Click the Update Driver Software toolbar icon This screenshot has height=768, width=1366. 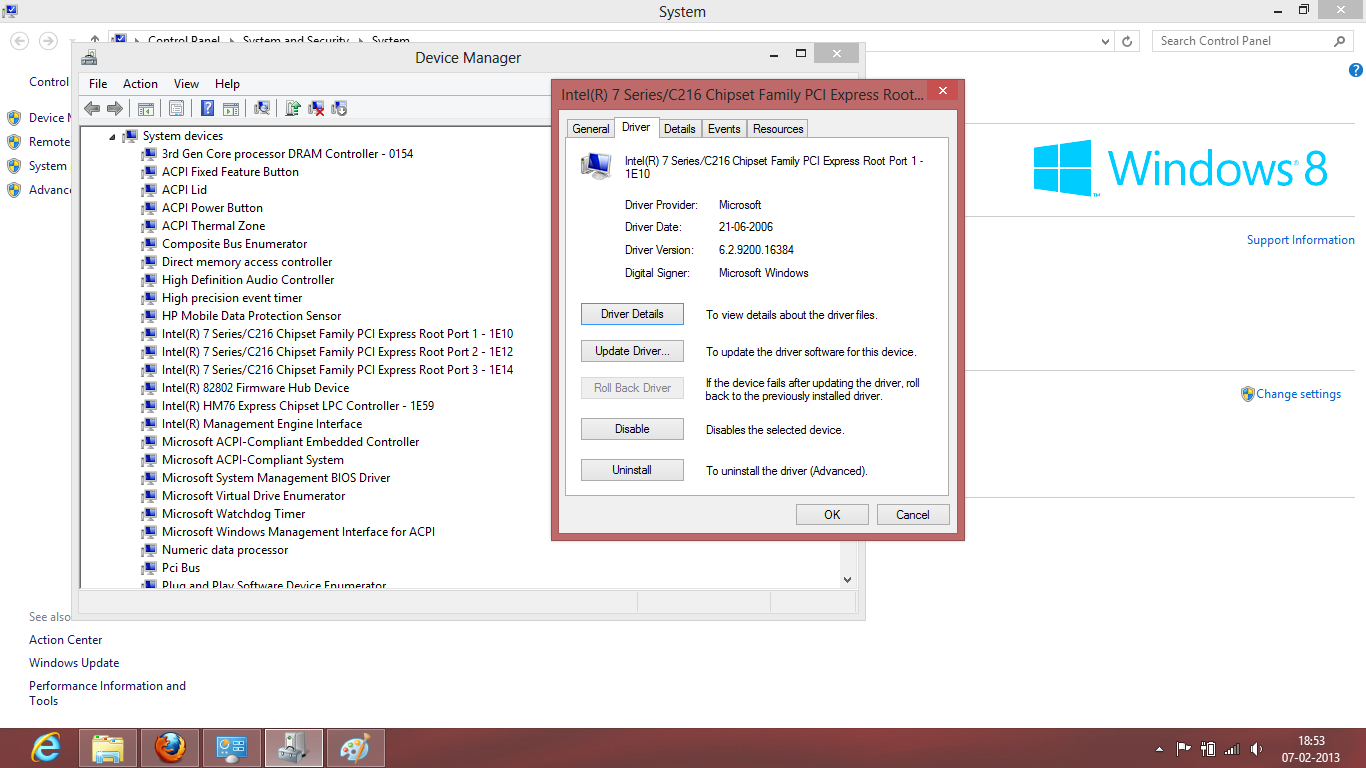293,108
